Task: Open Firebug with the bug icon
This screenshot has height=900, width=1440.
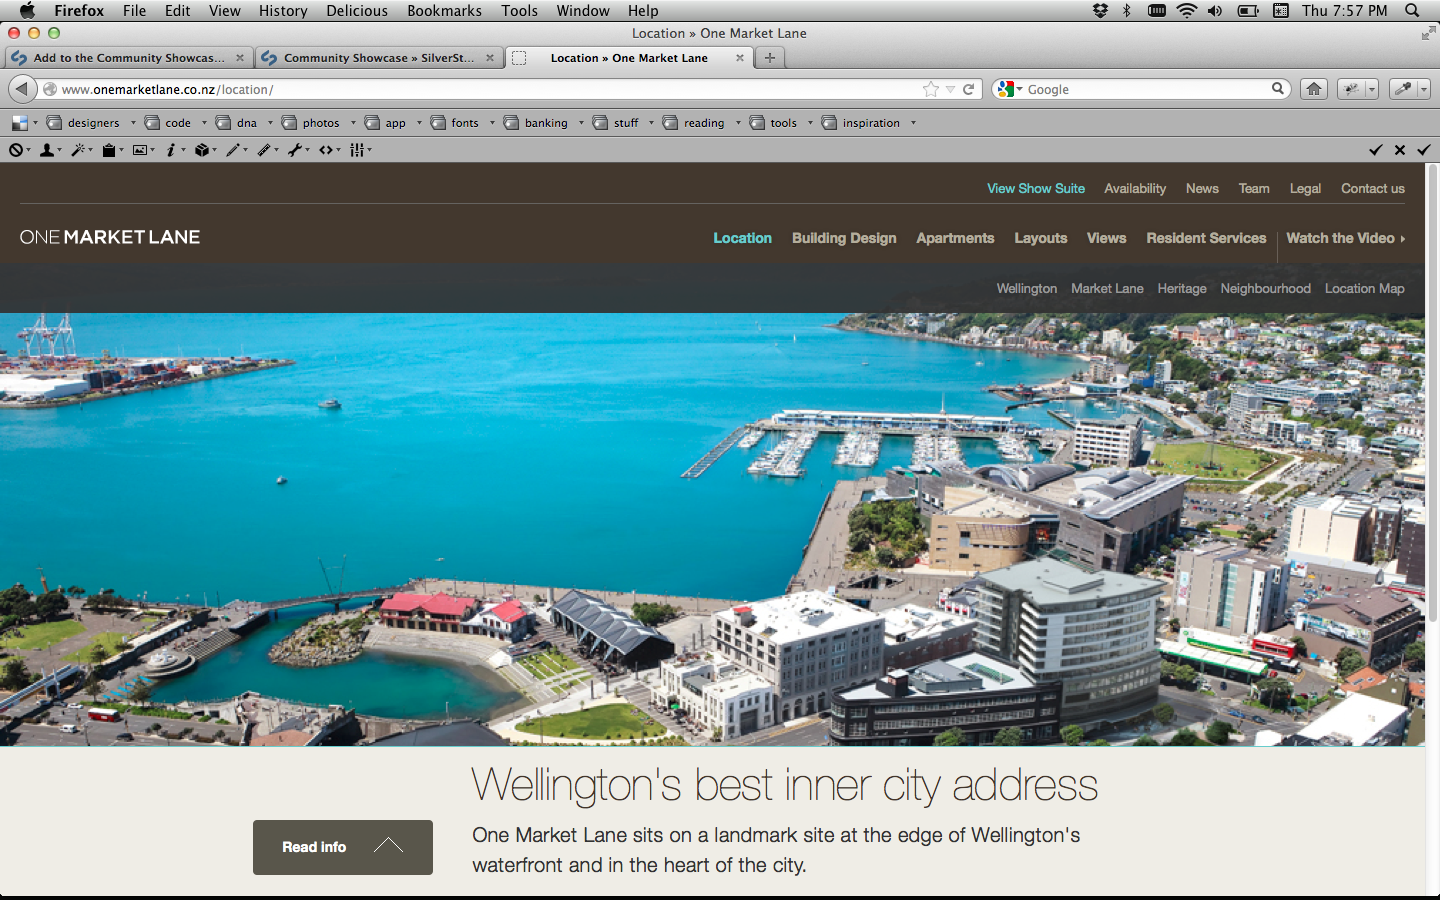Action: coord(1352,89)
